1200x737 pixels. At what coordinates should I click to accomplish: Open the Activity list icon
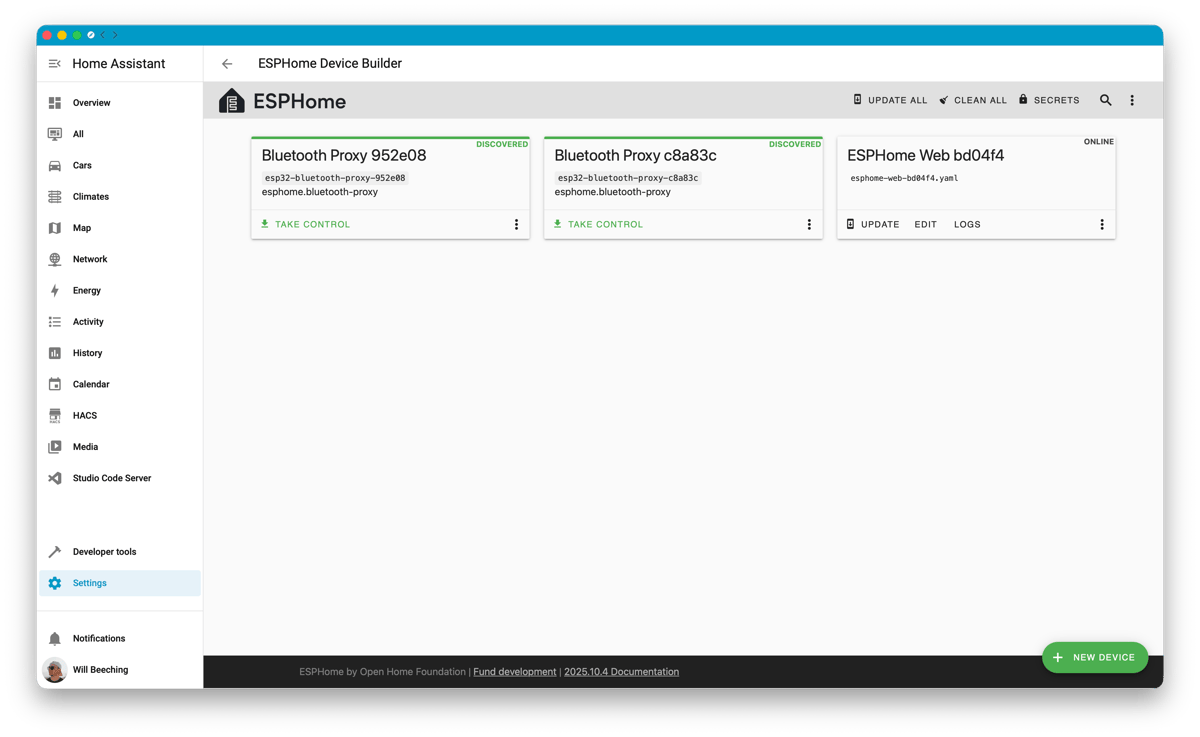(55, 322)
